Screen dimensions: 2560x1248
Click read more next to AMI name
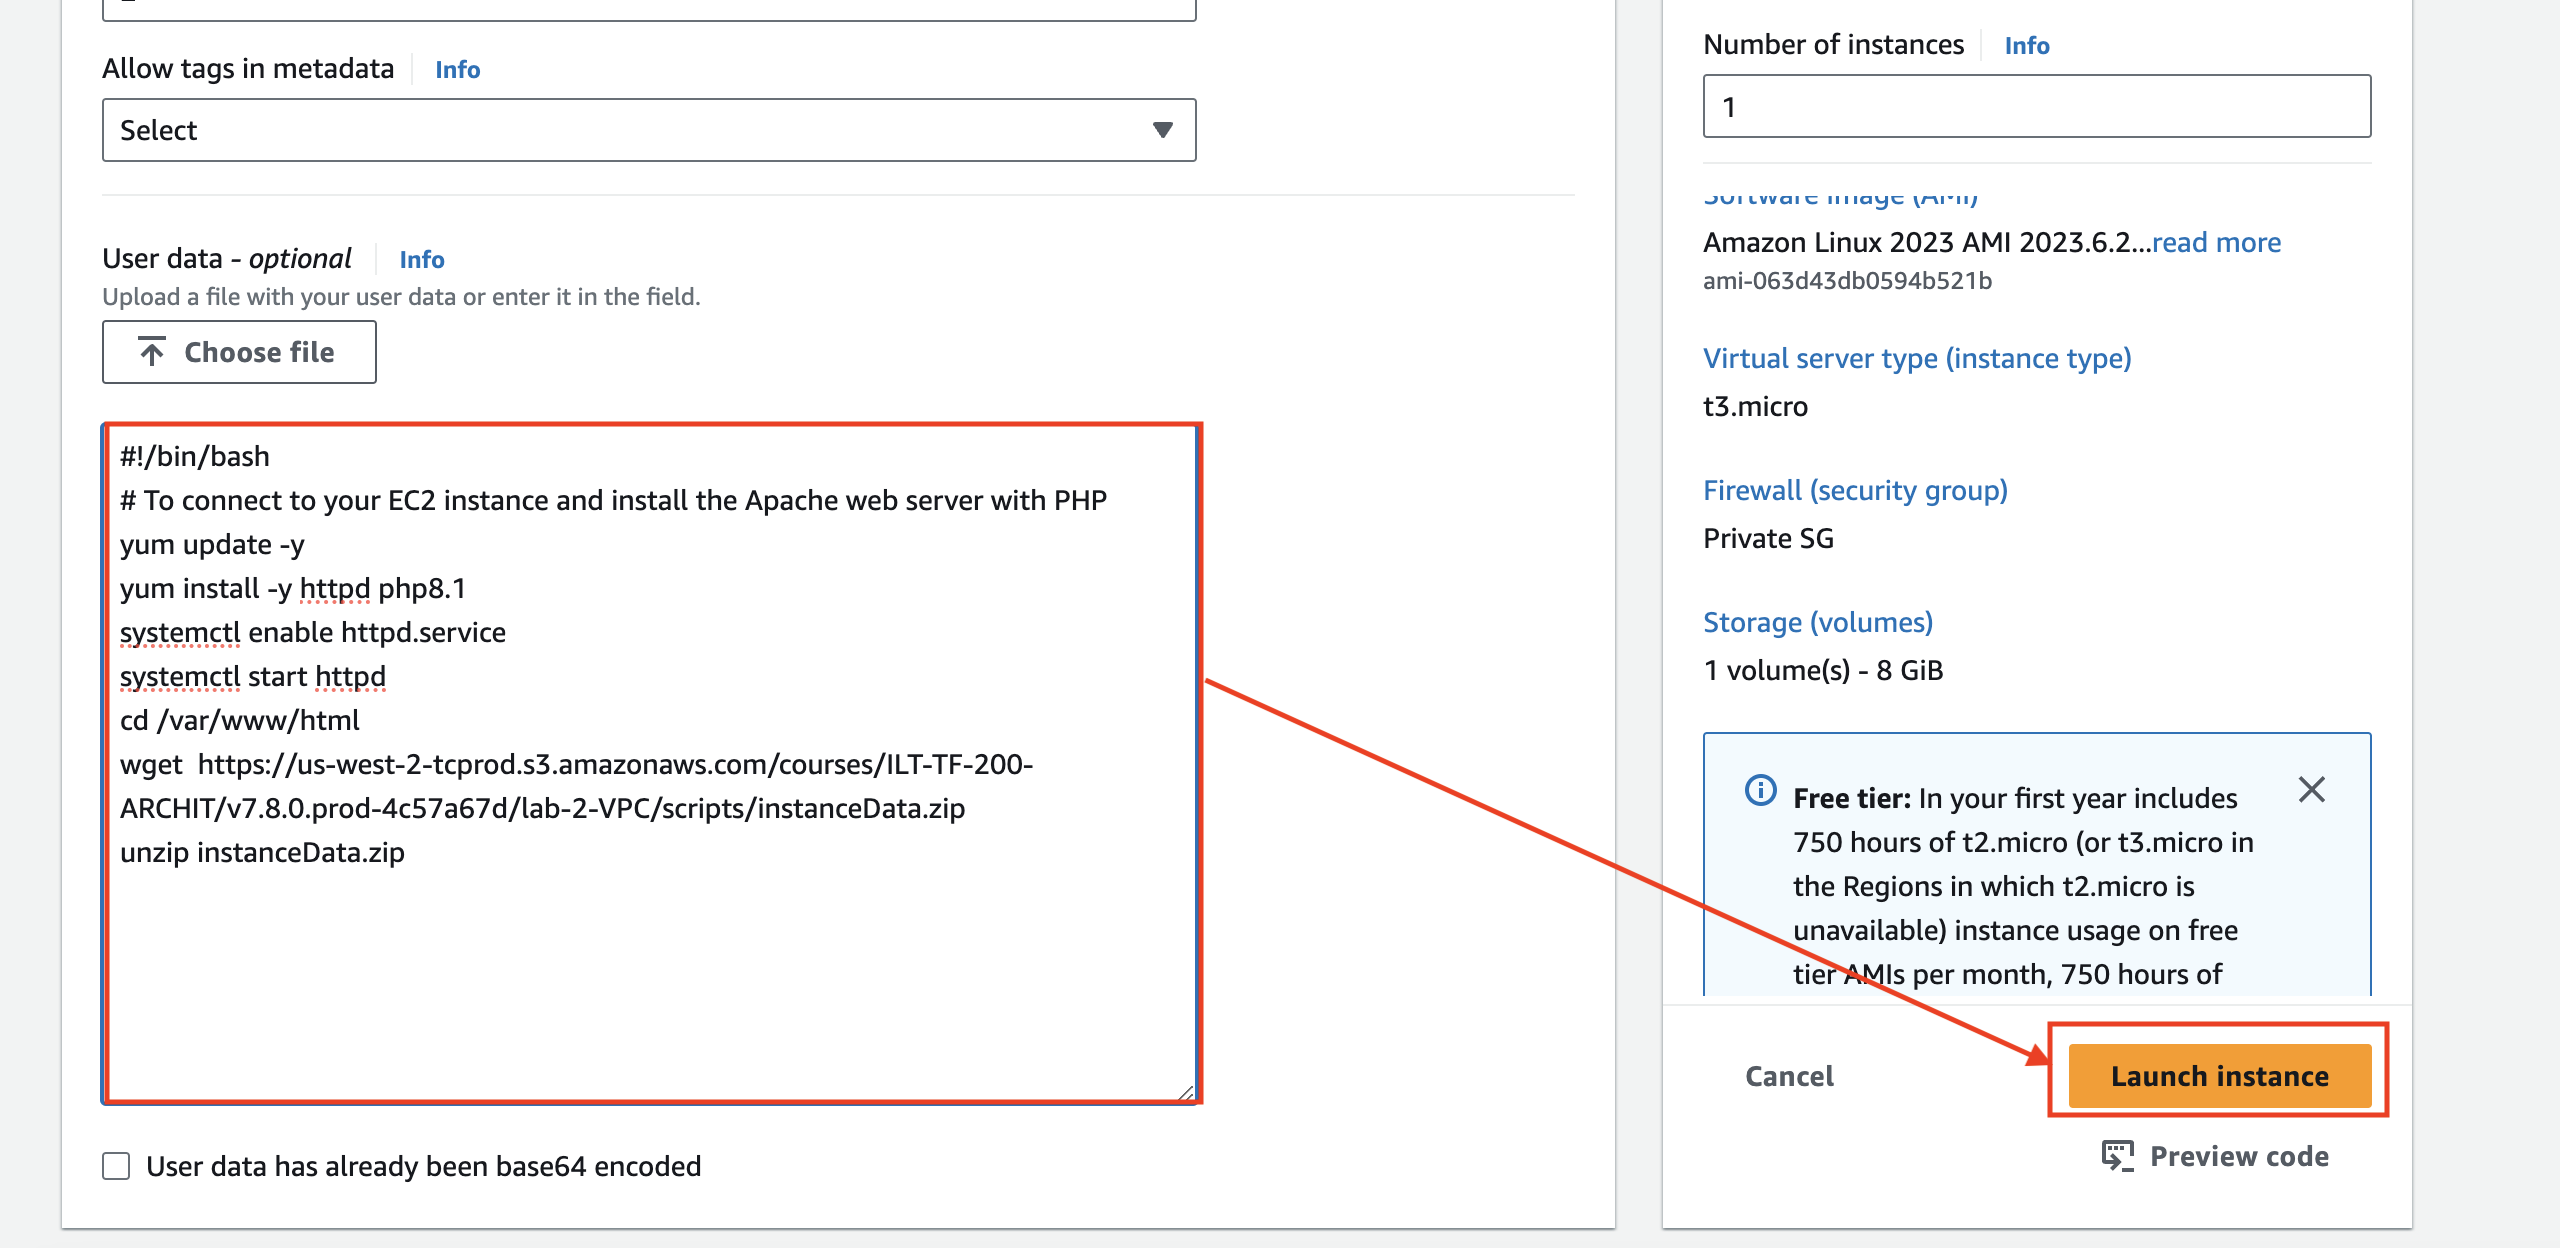click(2216, 242)
